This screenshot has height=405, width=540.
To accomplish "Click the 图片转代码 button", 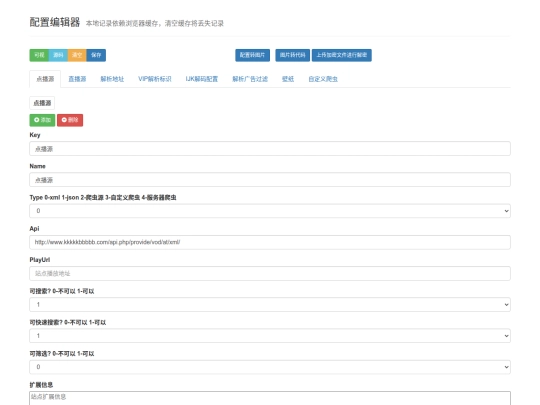I will (292, 55).
